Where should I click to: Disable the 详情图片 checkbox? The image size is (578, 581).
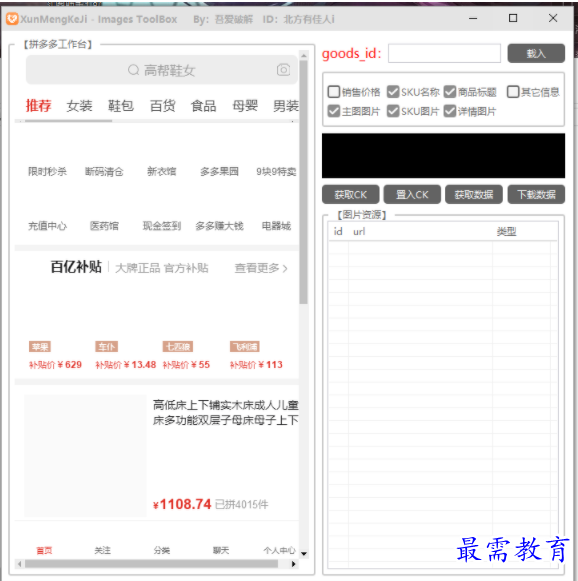click(450, 111)
